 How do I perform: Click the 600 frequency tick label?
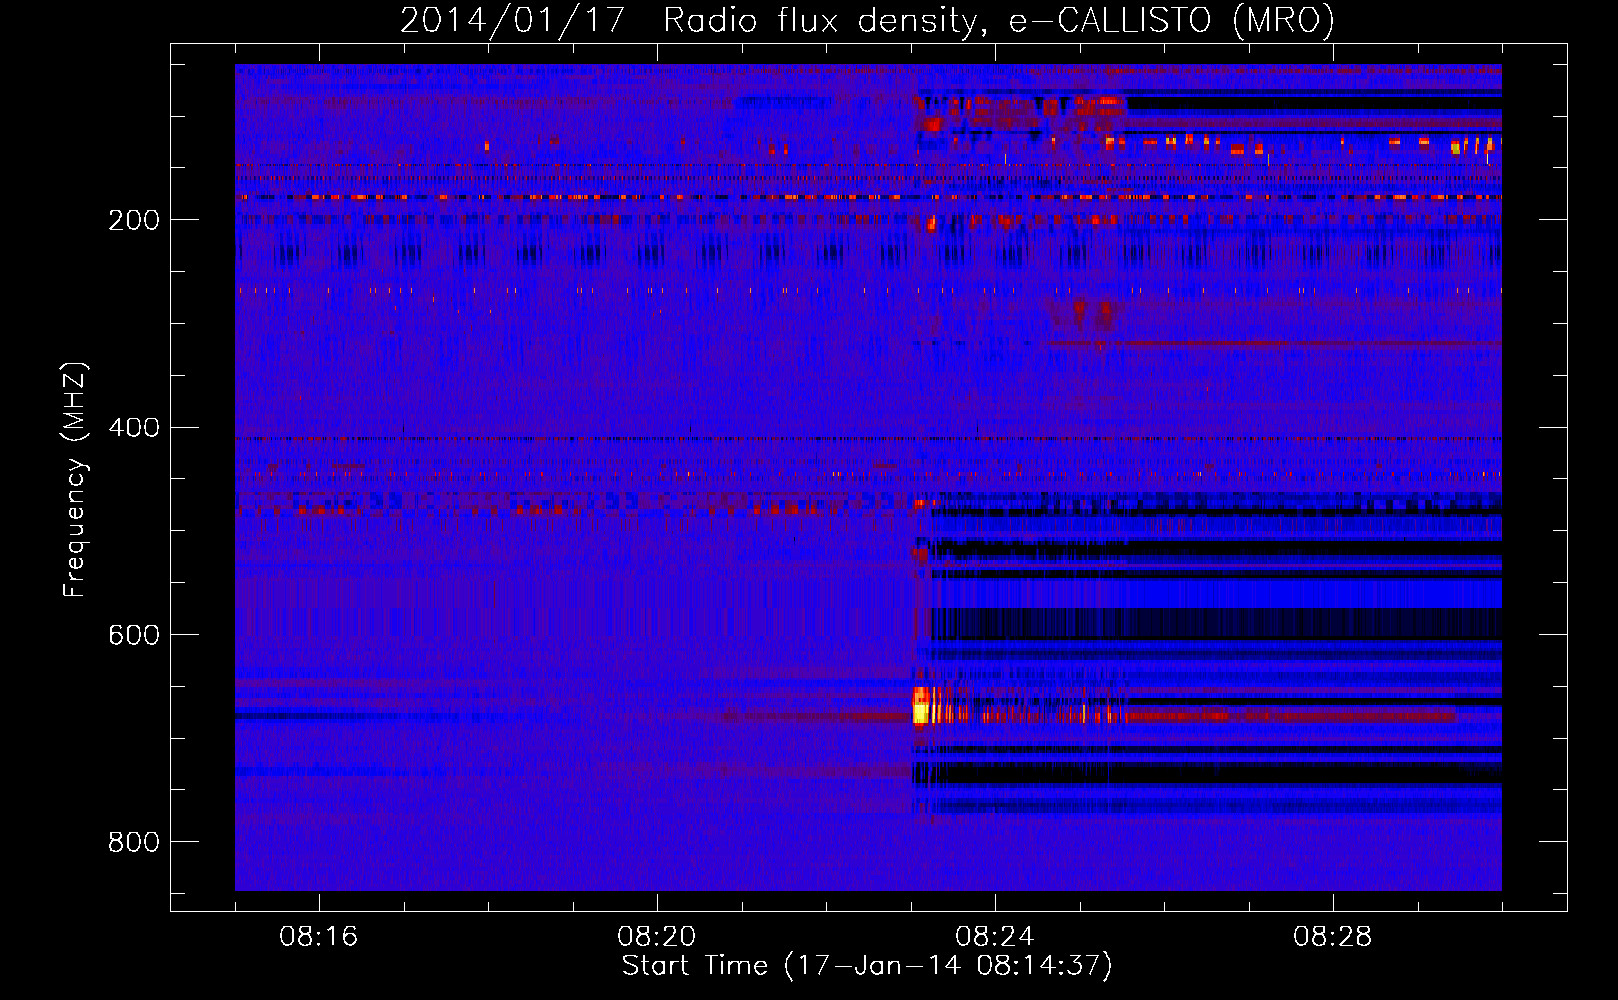tap(134, 636)
